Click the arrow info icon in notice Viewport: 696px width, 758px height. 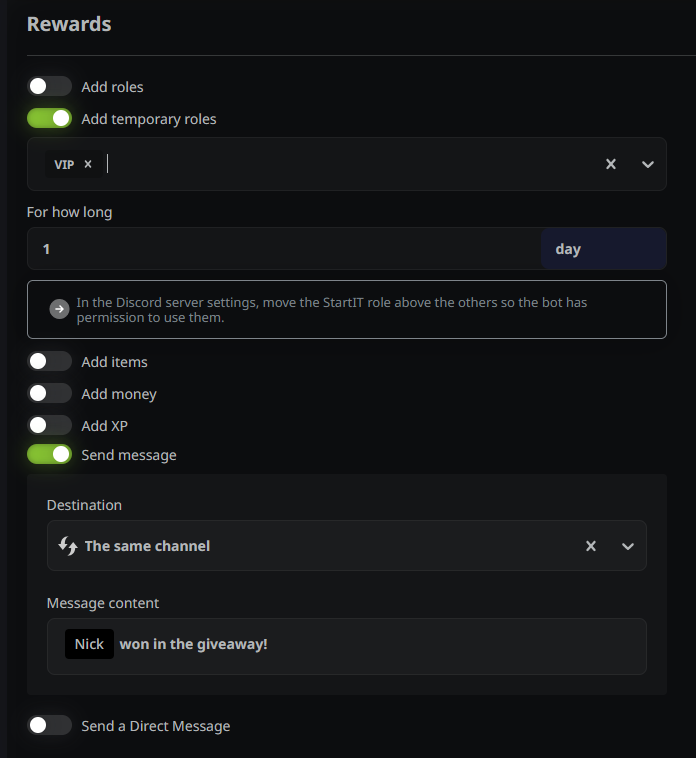coord(60,309)
